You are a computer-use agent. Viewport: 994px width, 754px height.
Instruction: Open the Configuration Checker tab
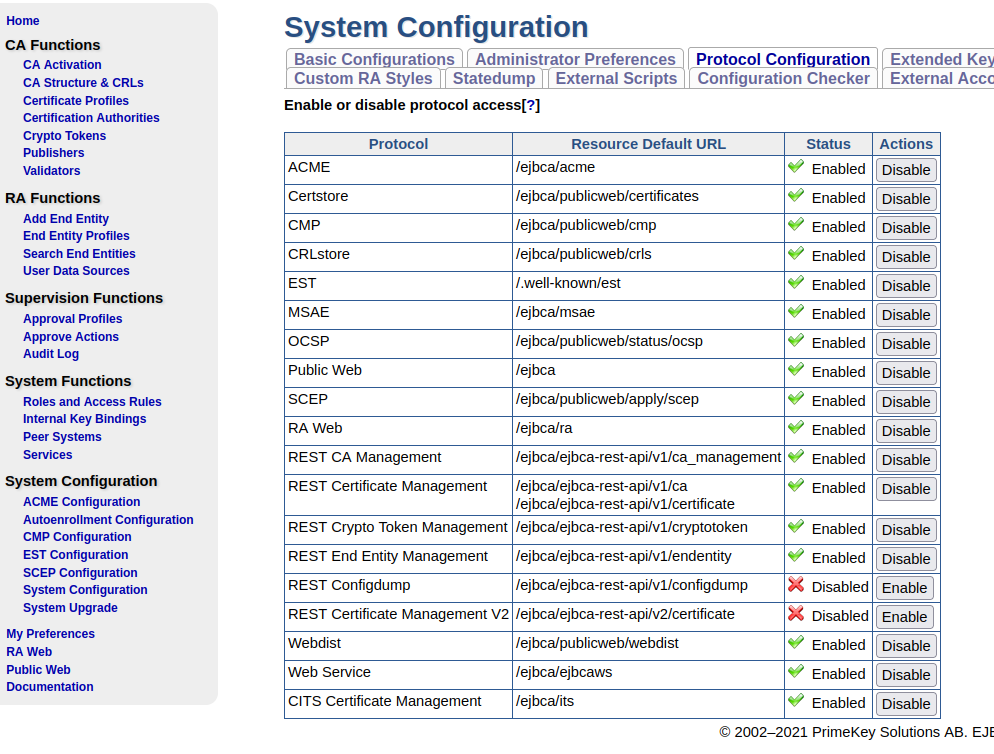click(783, 78)
